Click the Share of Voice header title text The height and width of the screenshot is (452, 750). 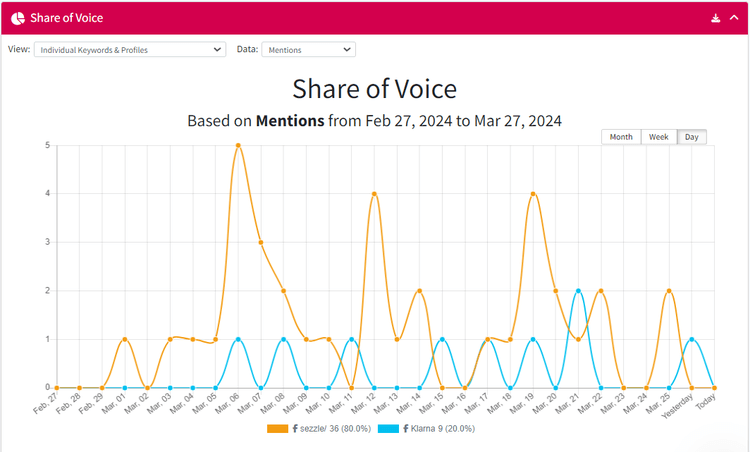pos(66,18)
